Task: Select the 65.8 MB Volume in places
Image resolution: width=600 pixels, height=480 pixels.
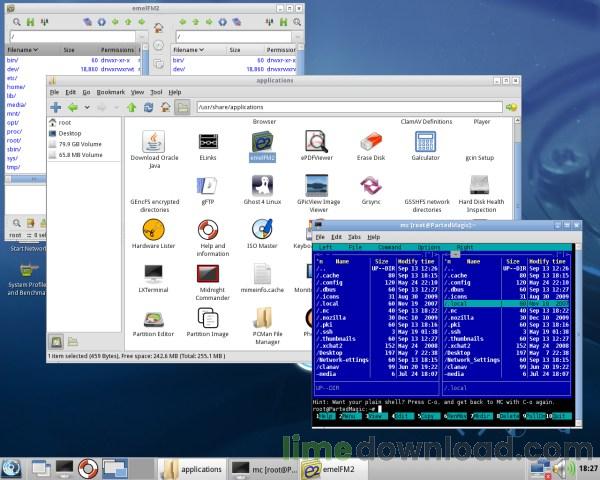Action: pos(80,155)
